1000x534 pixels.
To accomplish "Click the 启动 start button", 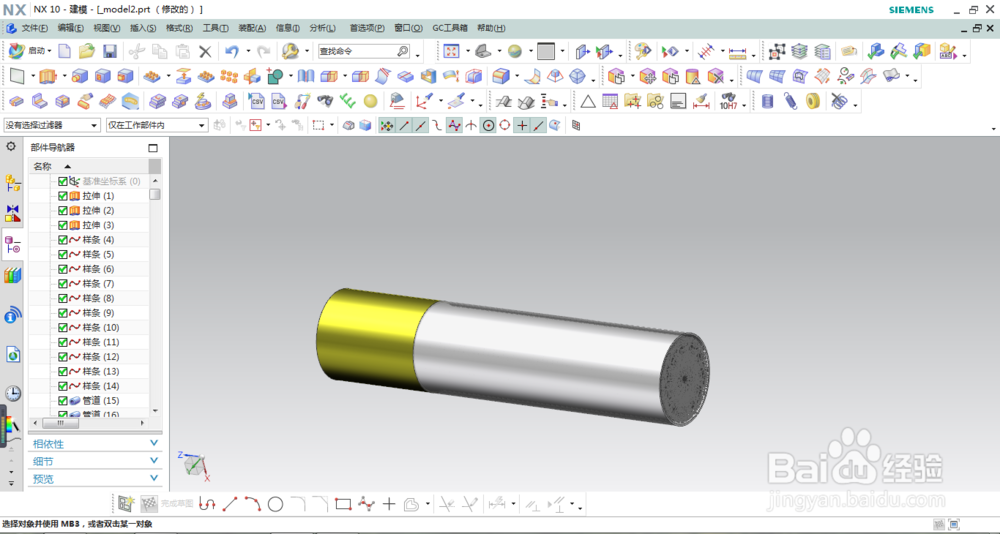I will click(x=26, y=51).
